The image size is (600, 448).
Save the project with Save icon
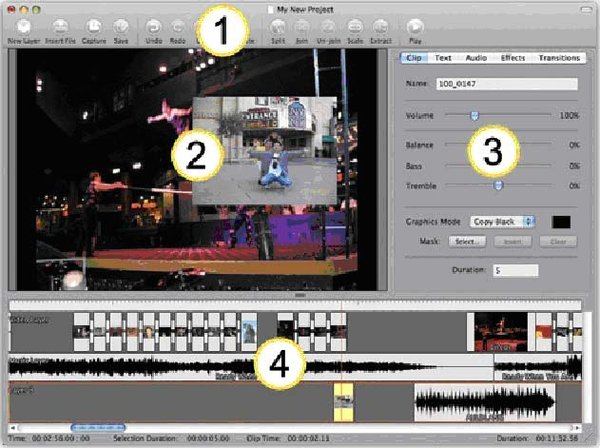pyautogui.click(x=120, y=27)
